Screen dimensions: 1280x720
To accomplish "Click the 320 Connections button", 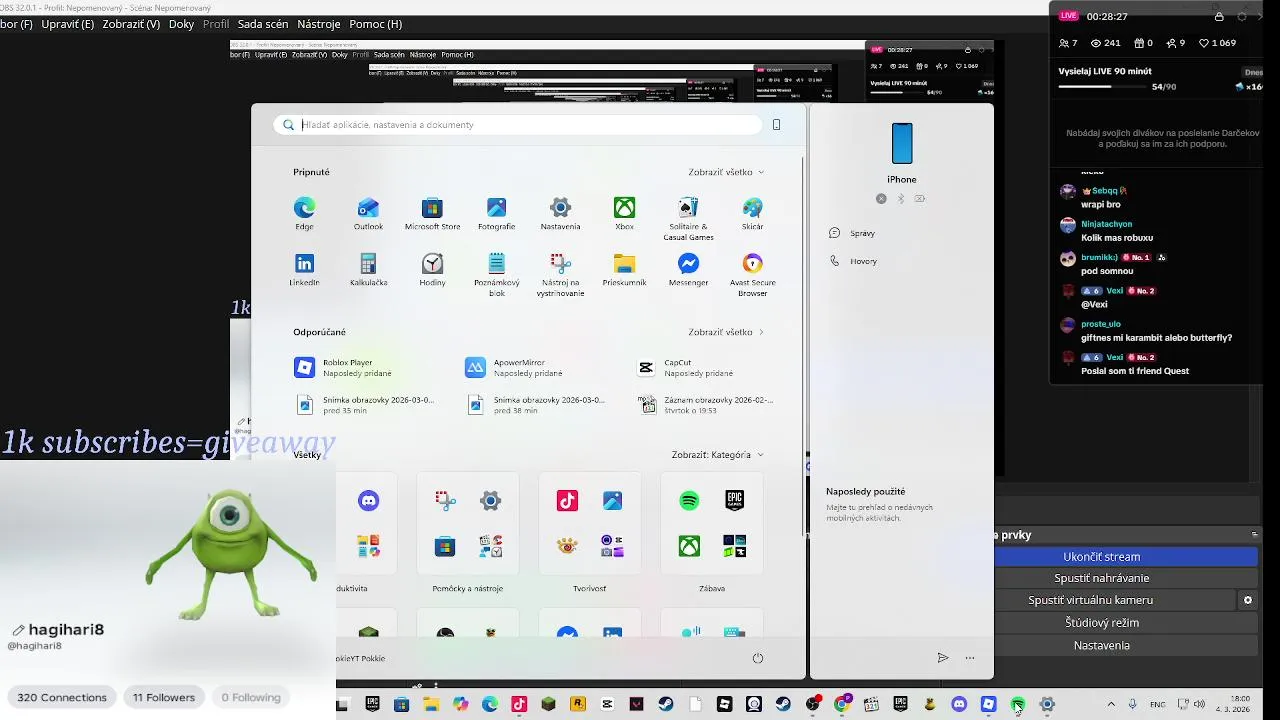I will click(62, 697).
